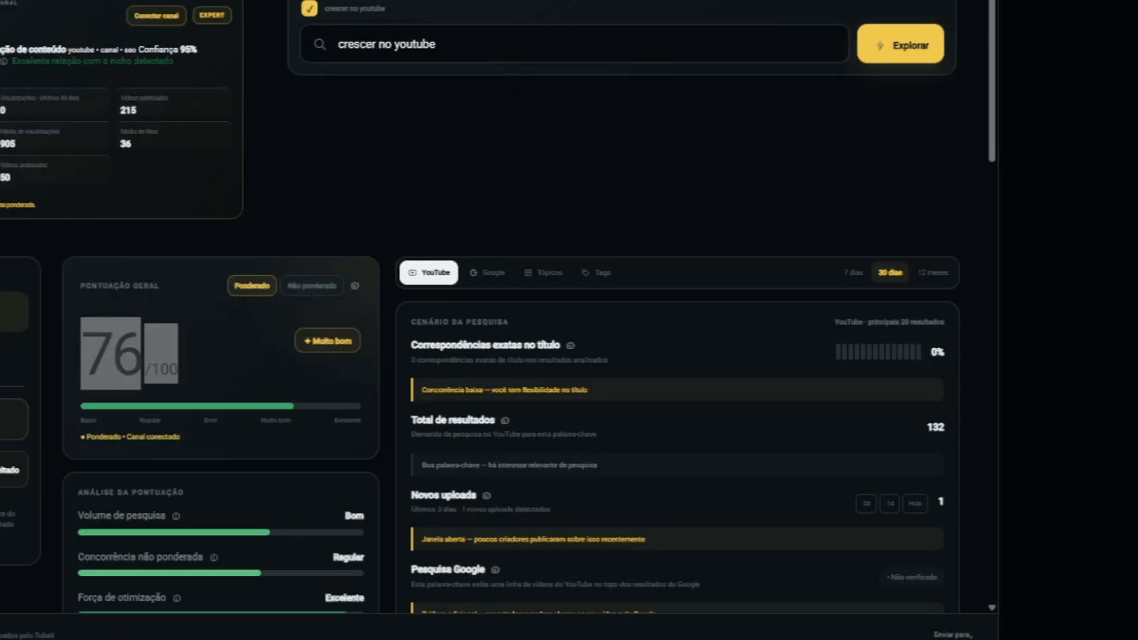Select the 2d uploads filter
This screenshot has width=1138, height=640.
[x=866, y=503]
